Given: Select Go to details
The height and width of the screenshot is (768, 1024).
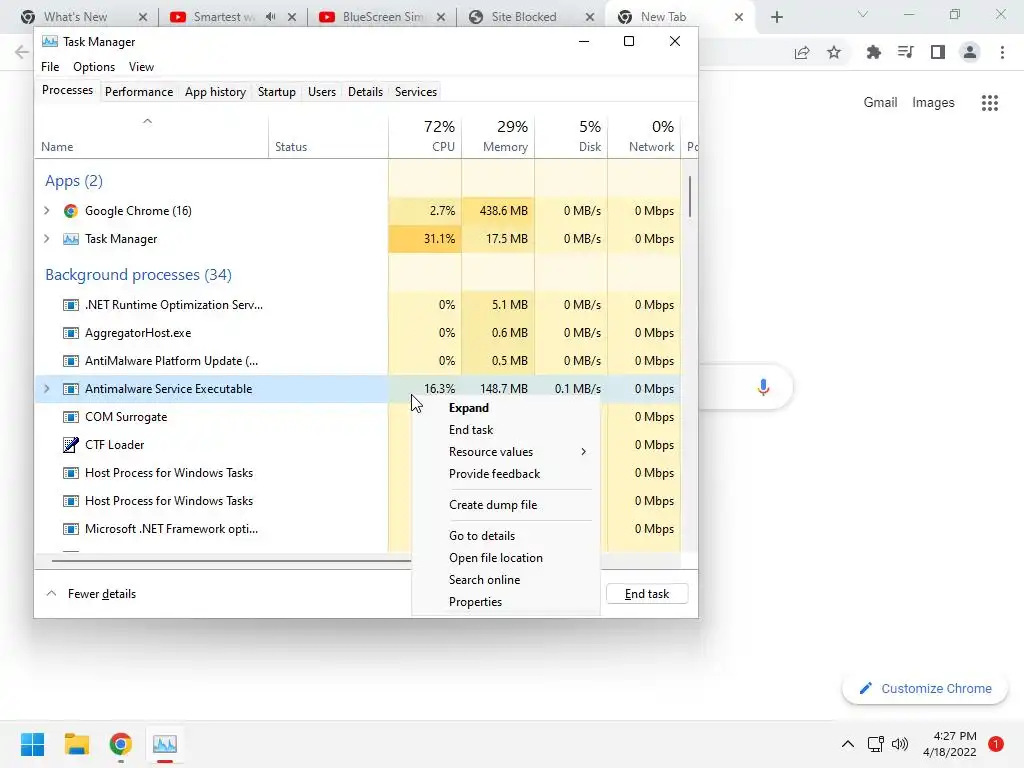Looking at the screenshot, I should point(506,536).
